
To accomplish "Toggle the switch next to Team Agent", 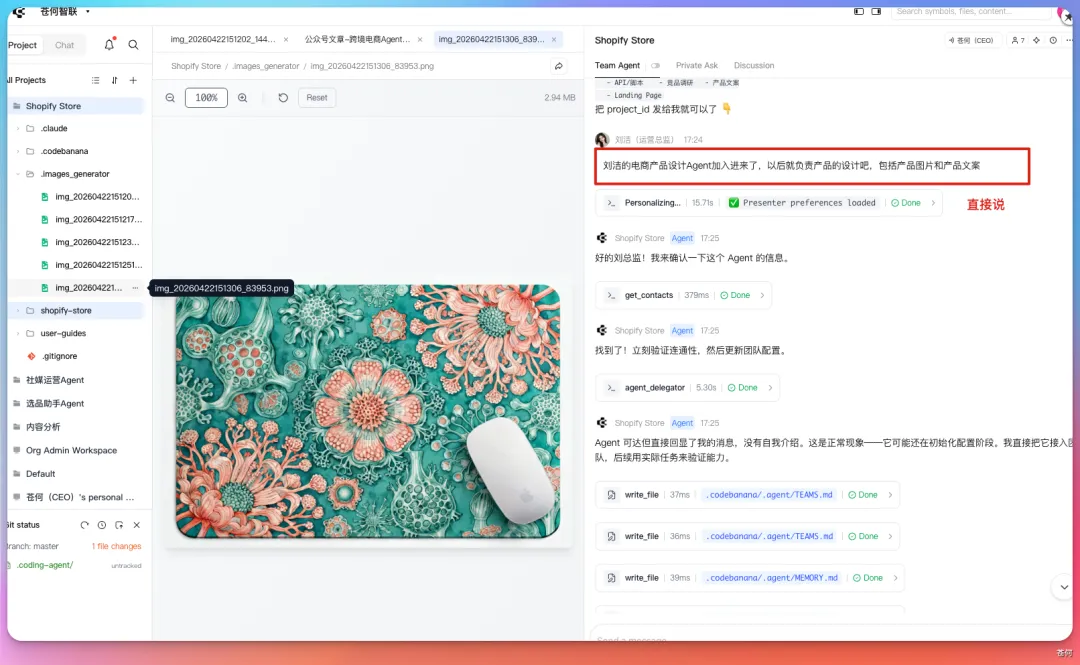I will pyautogui.click(x=656, y=66).
